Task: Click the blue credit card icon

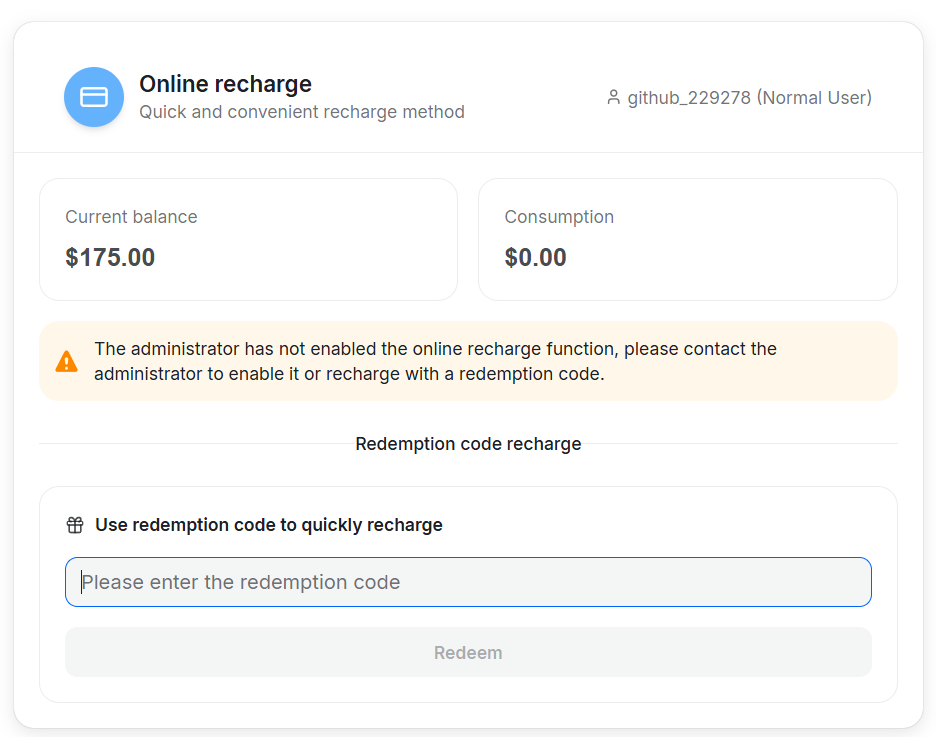Action: point(94,97)
